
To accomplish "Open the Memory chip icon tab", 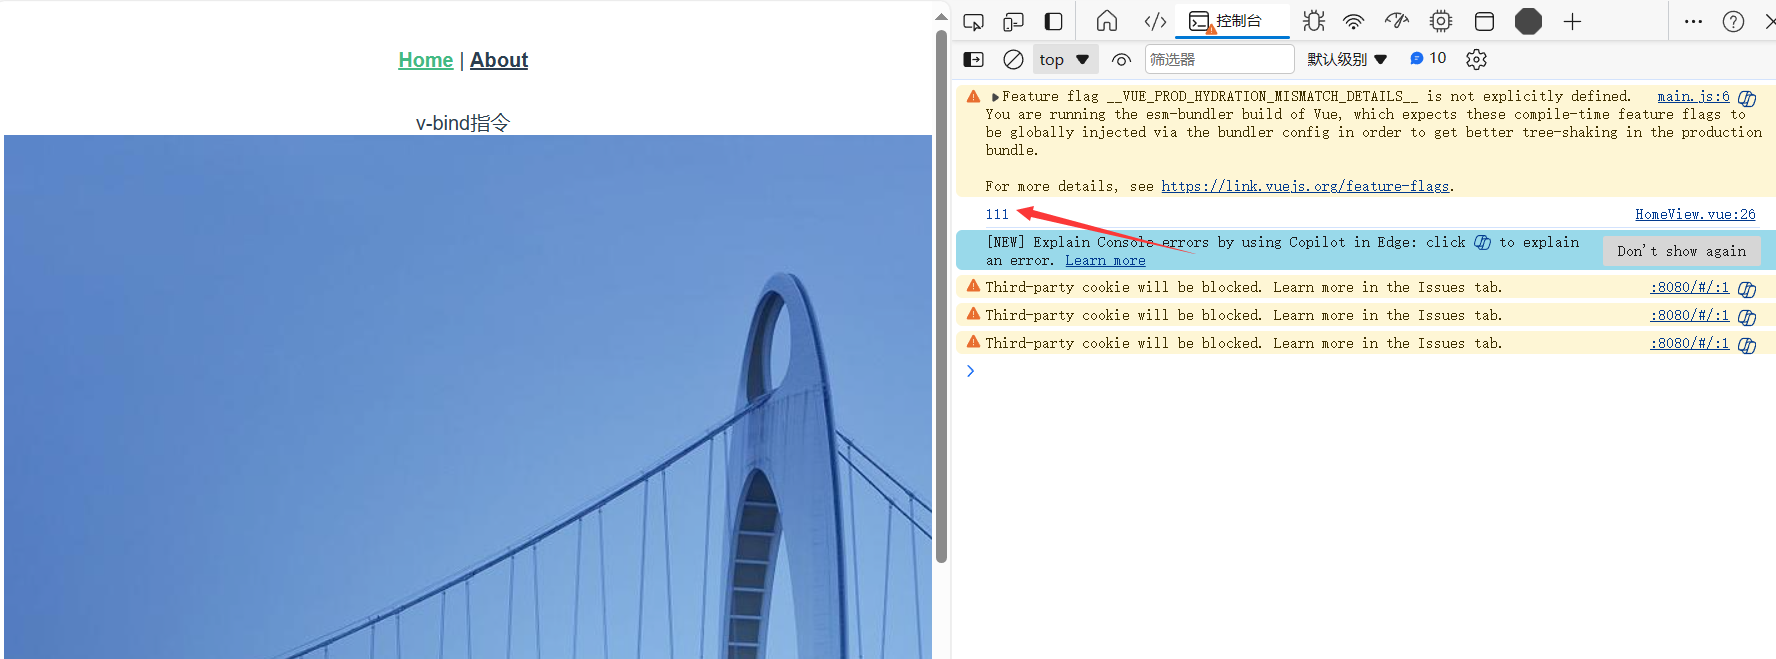I will (1441, 21).
